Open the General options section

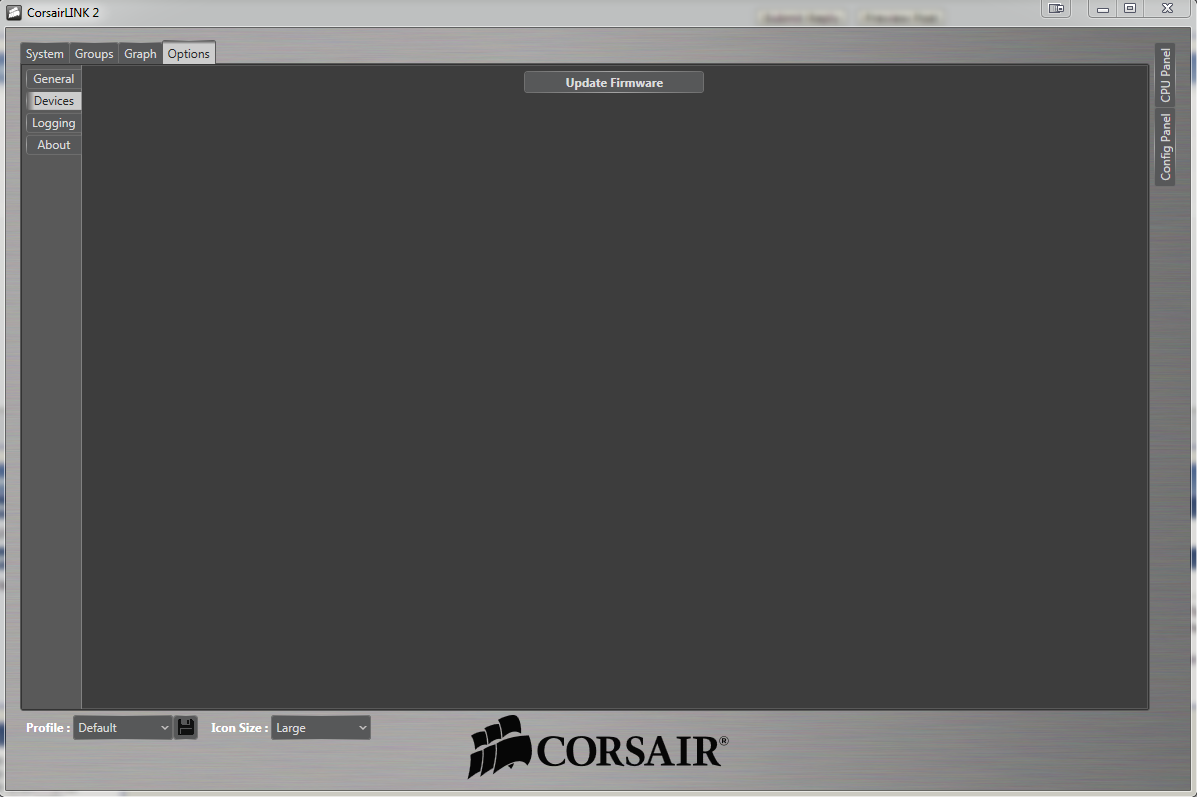(53, 79)
